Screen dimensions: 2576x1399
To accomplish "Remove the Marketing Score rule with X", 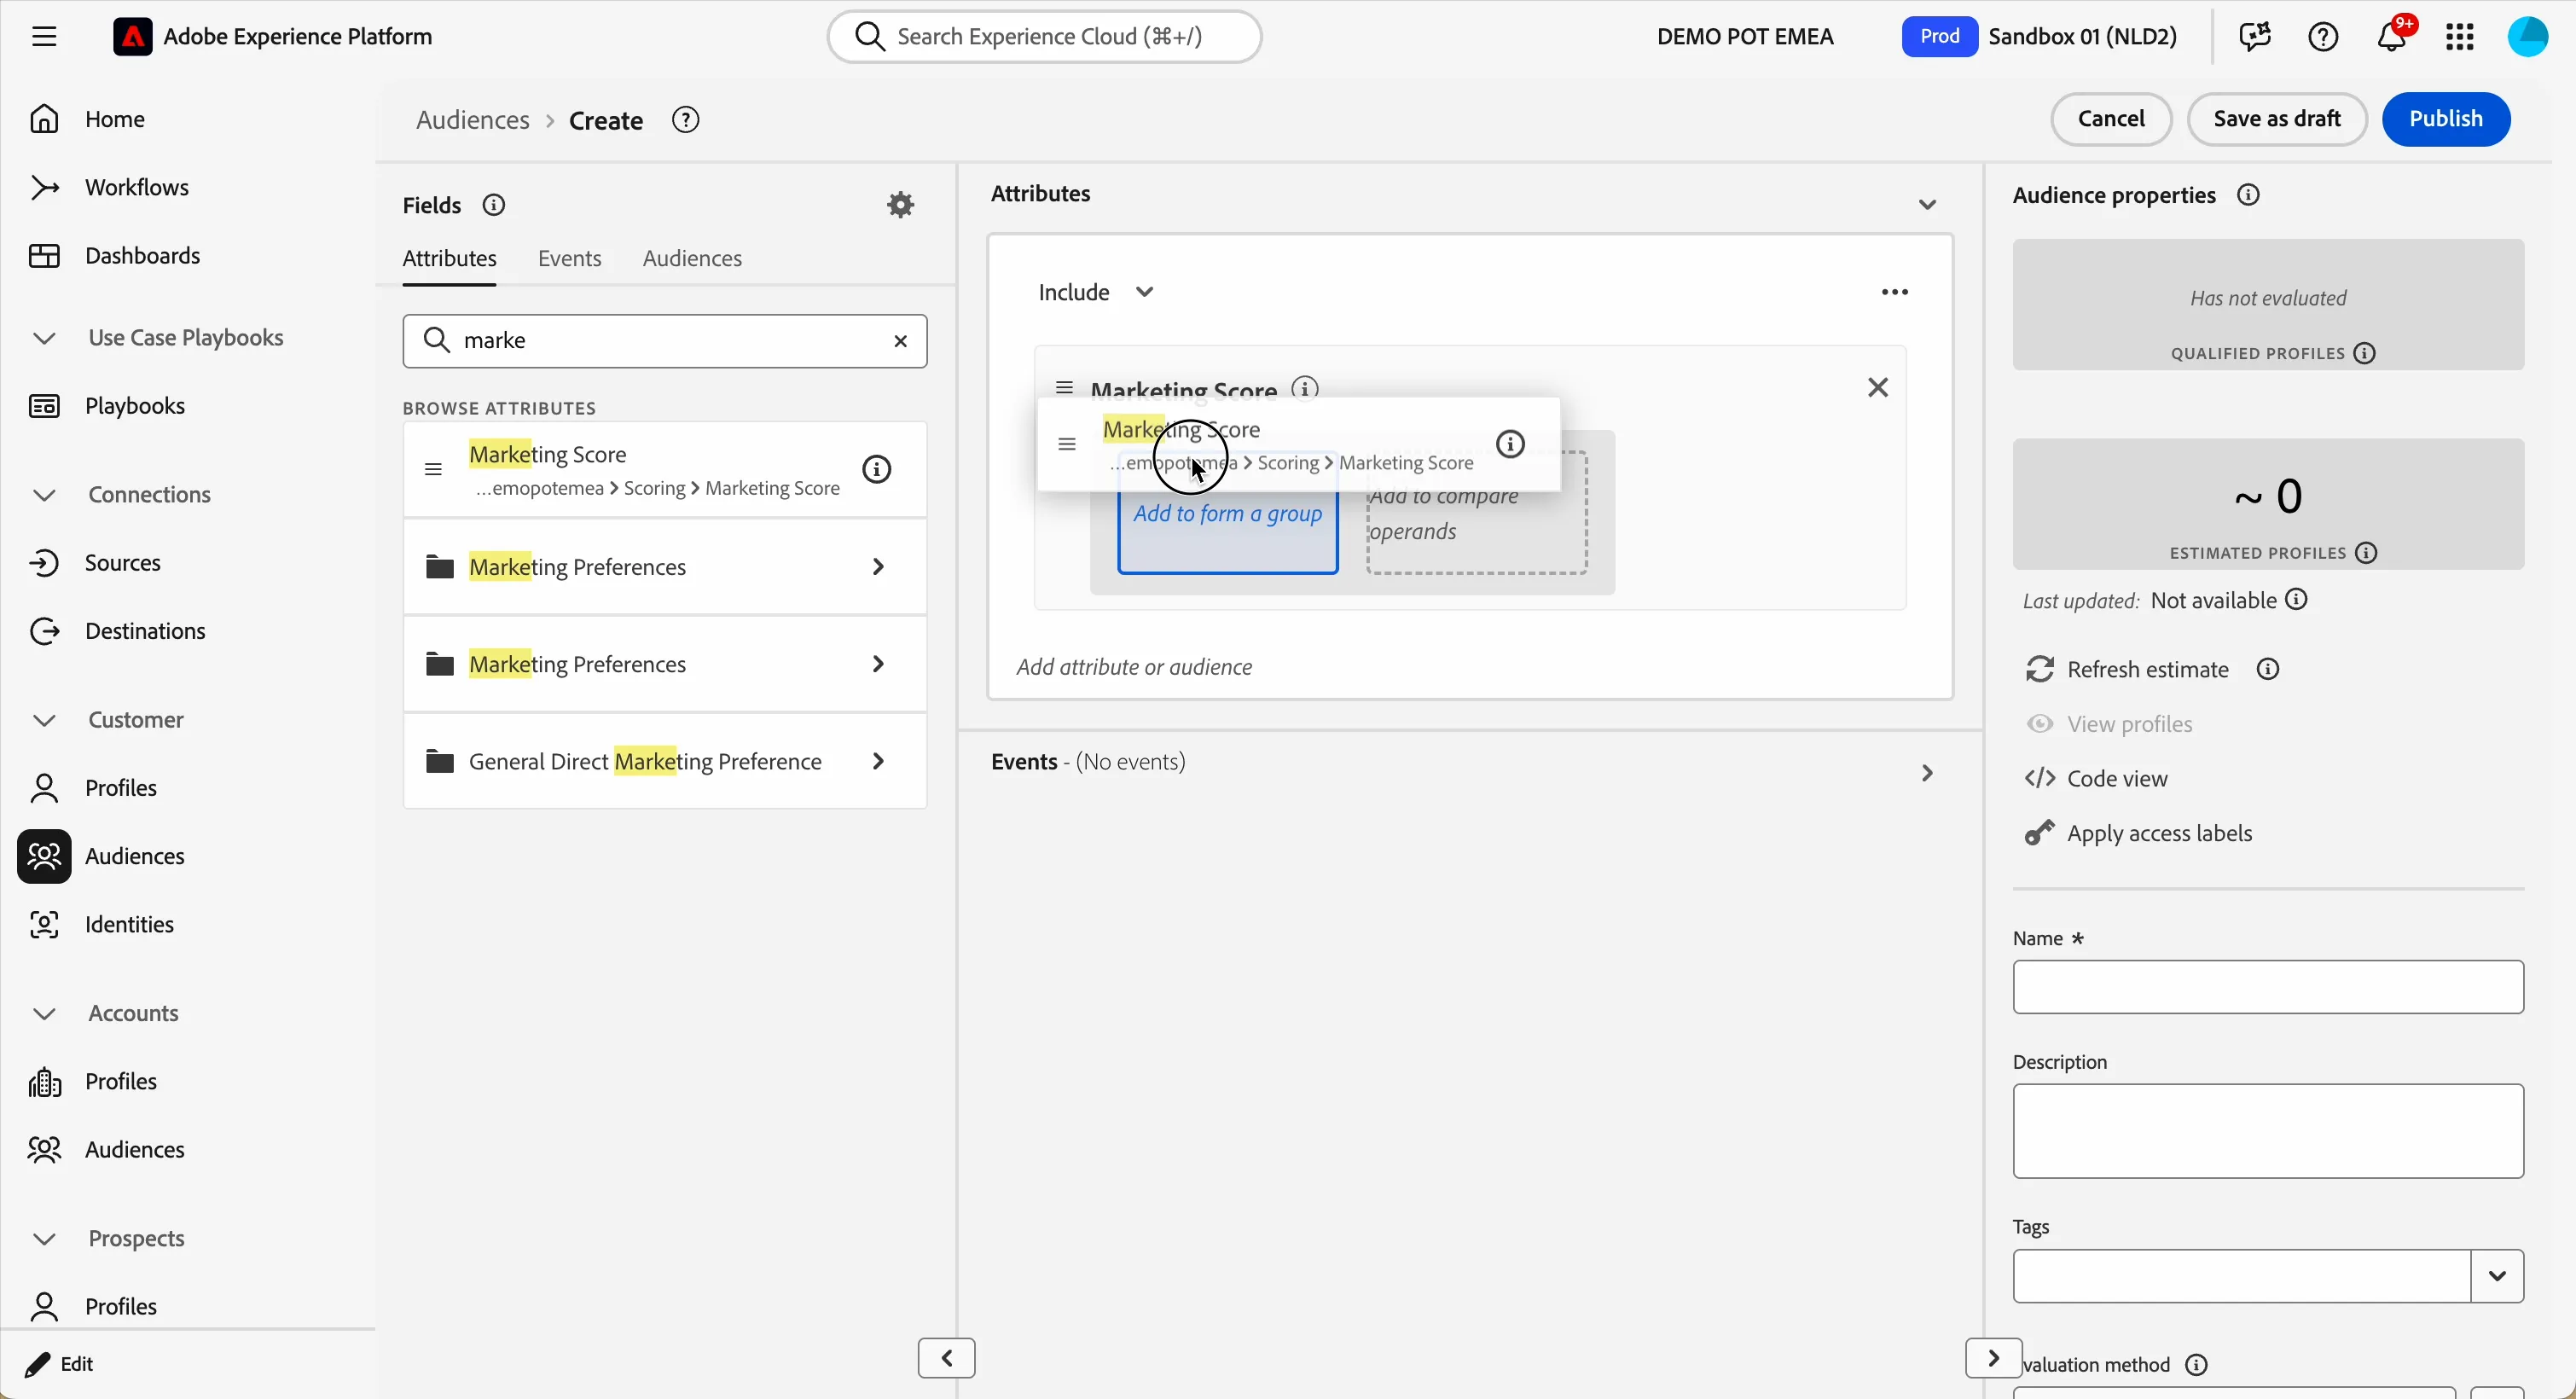I will tap(1878, 388).
